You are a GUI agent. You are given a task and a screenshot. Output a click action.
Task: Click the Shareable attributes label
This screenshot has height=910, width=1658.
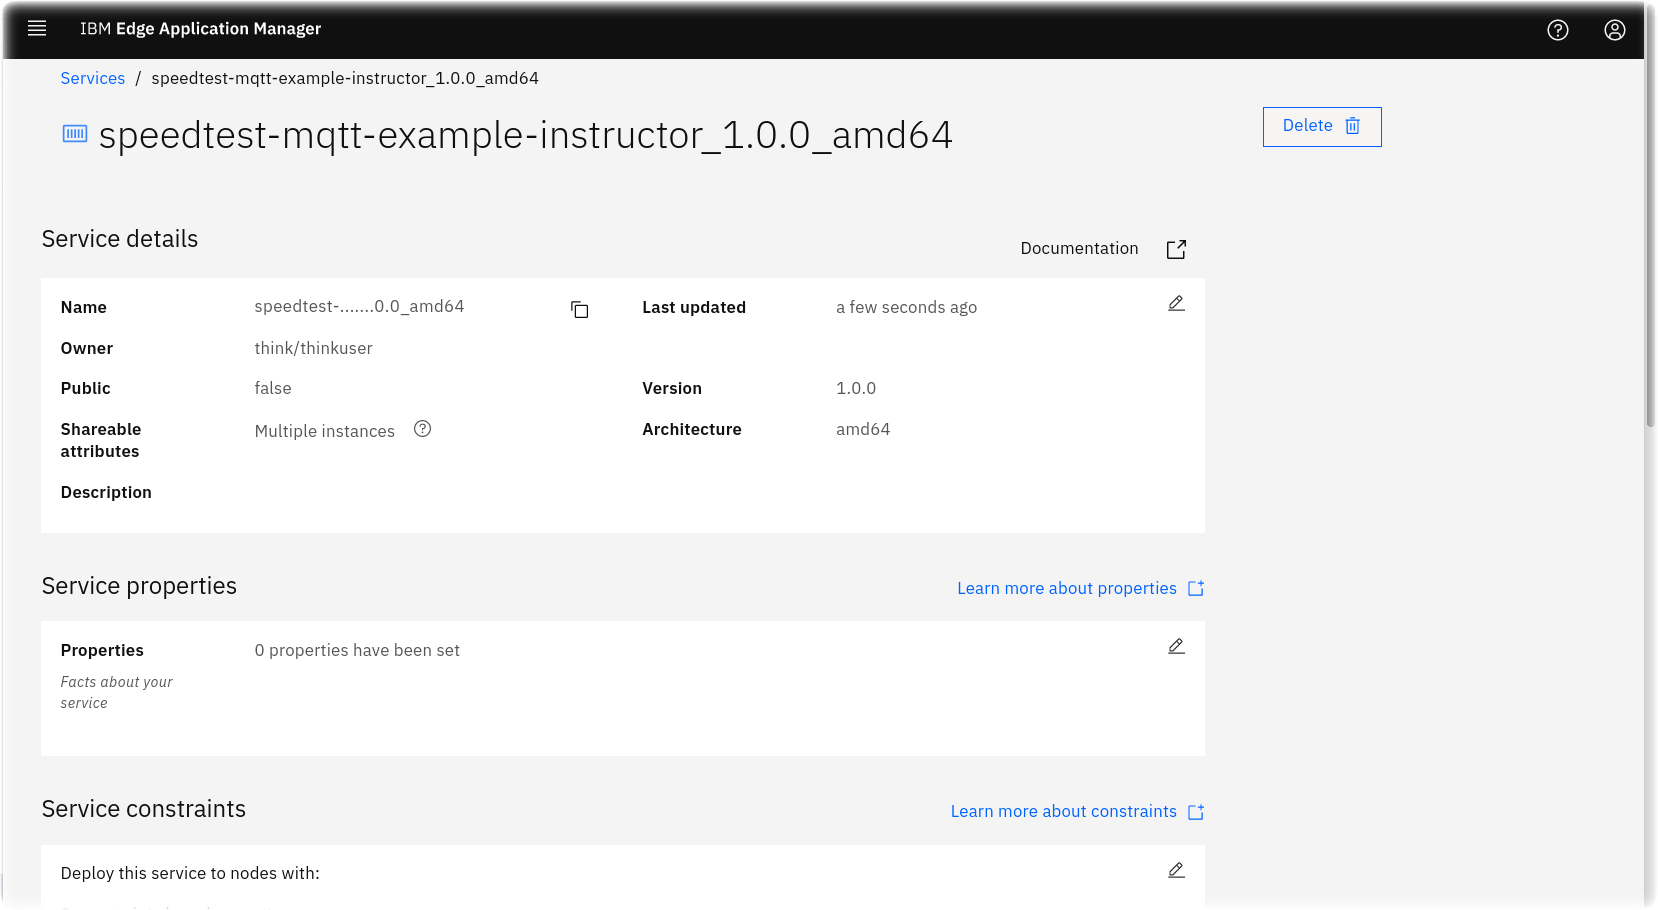point(101,440)
